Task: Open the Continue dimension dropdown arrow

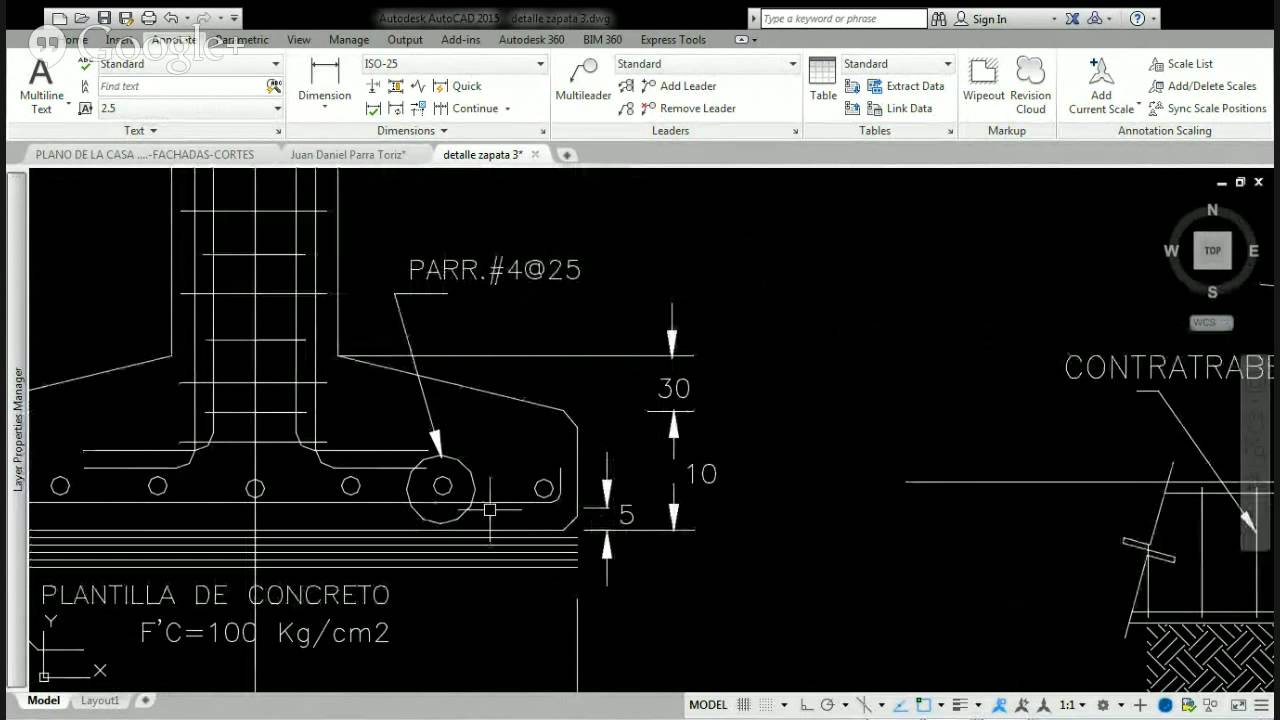Action: [x=507, y=108]
